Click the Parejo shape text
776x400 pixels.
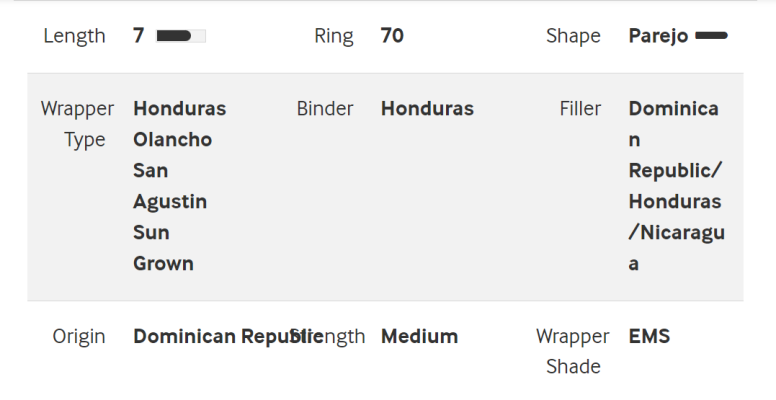coord(658,36)
